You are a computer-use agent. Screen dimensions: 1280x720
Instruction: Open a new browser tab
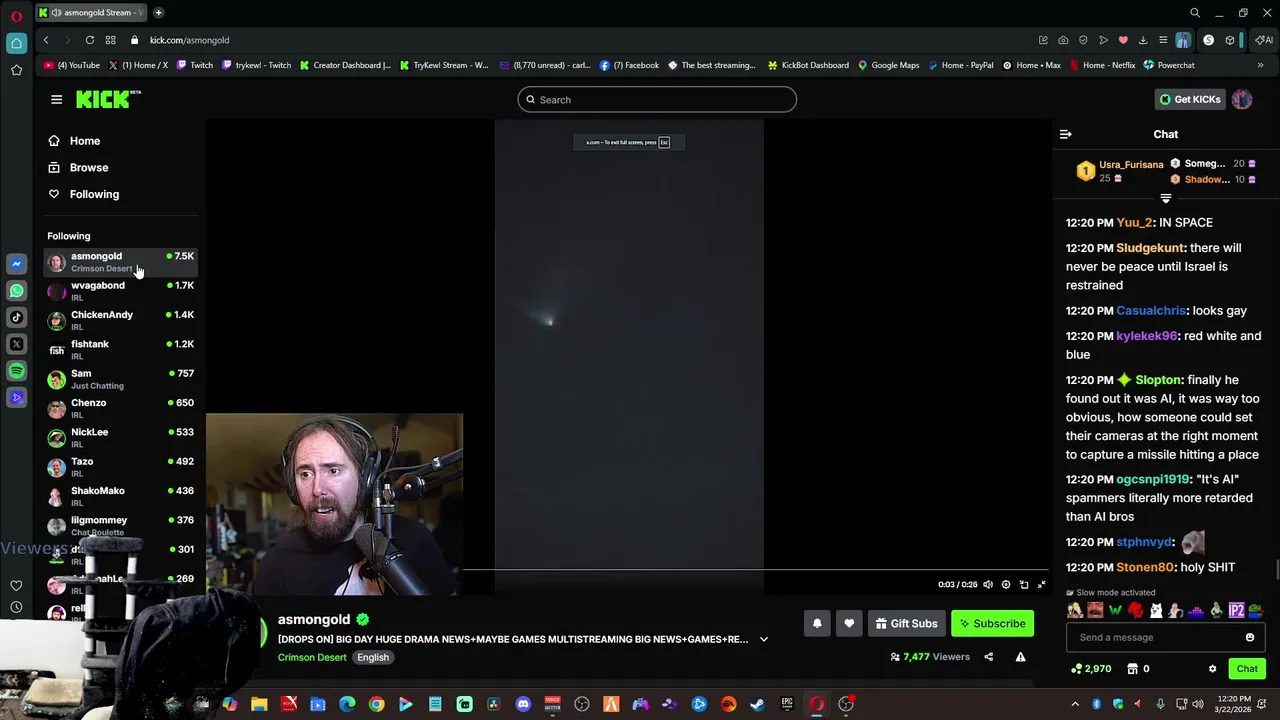[158, 13]
